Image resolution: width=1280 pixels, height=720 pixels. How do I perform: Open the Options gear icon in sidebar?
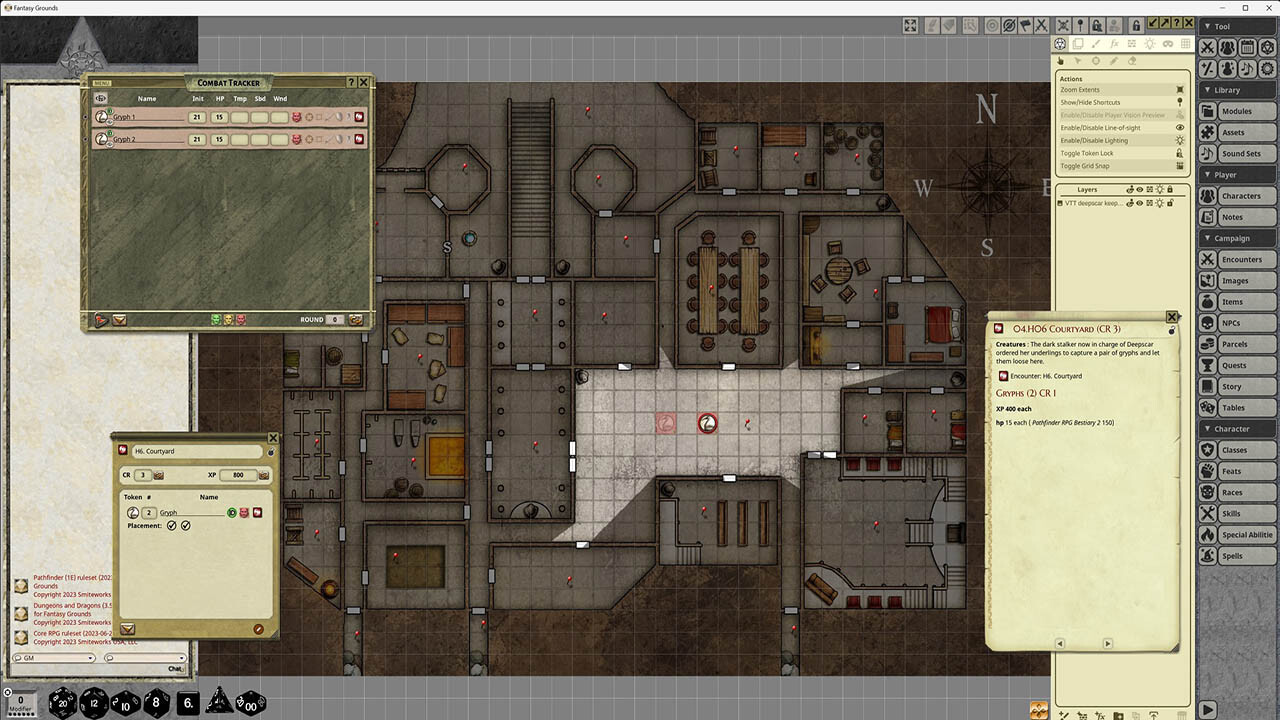[1267, 69]
